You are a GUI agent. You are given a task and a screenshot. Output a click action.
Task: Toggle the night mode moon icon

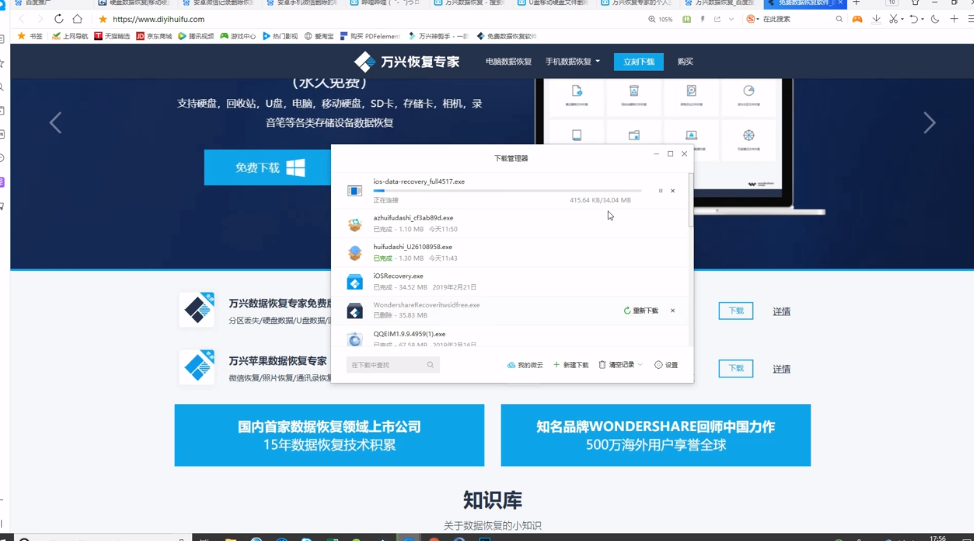coord(935,19)
